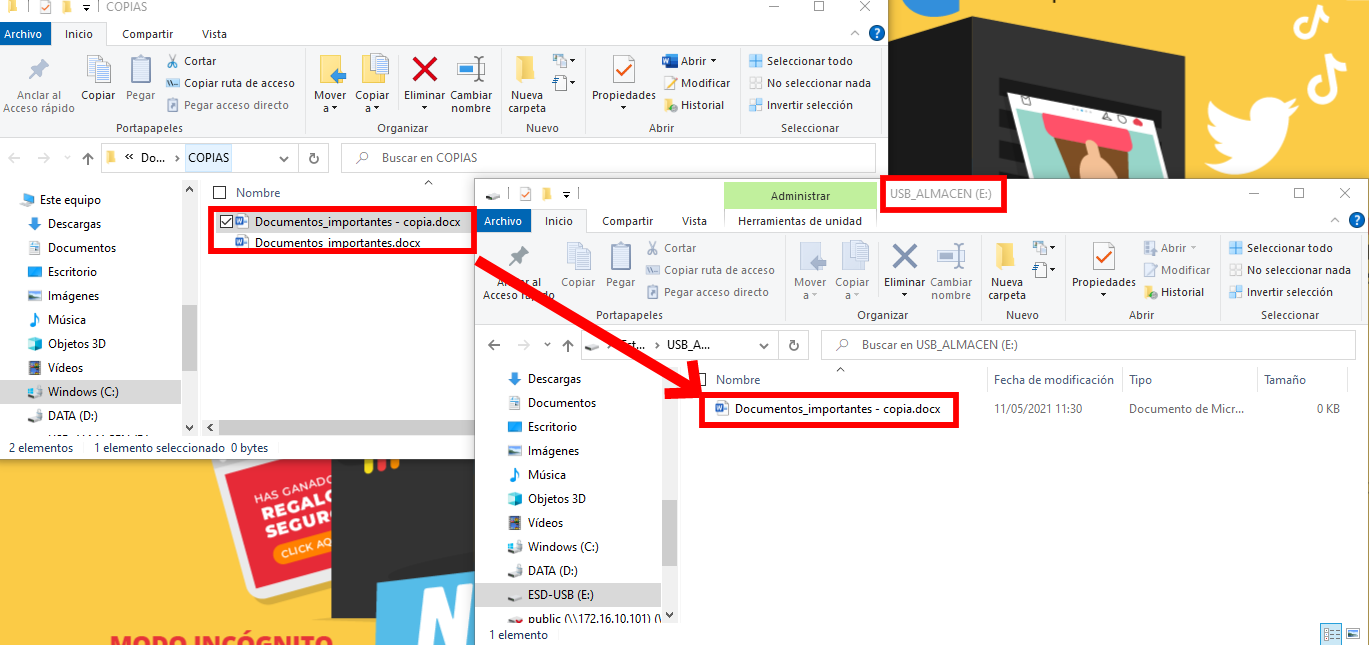Open the Help question mark icon
Viewport: 1369px width, 645px height.
[x=877, y=34]
